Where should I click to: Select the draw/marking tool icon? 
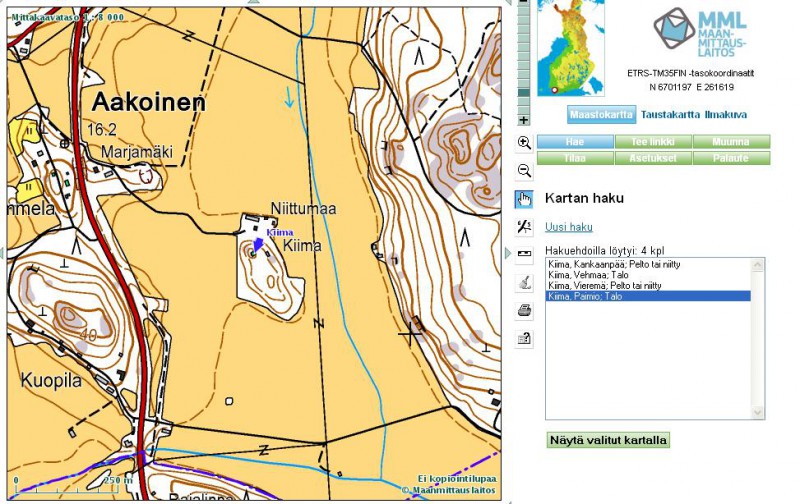(x=524, y=227)
